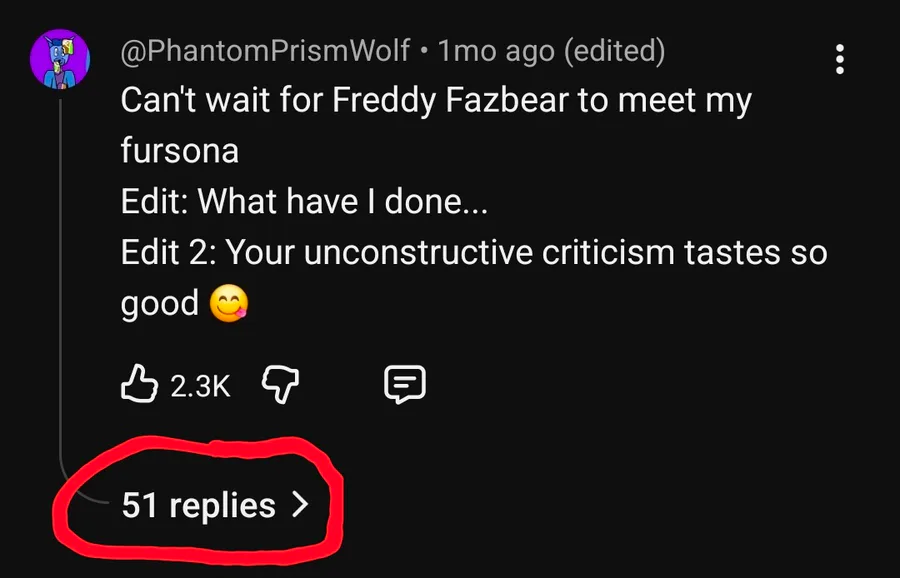Click the chevron beside 51 replies
Viewport: 900px width, 578px height.
(298, 506)
